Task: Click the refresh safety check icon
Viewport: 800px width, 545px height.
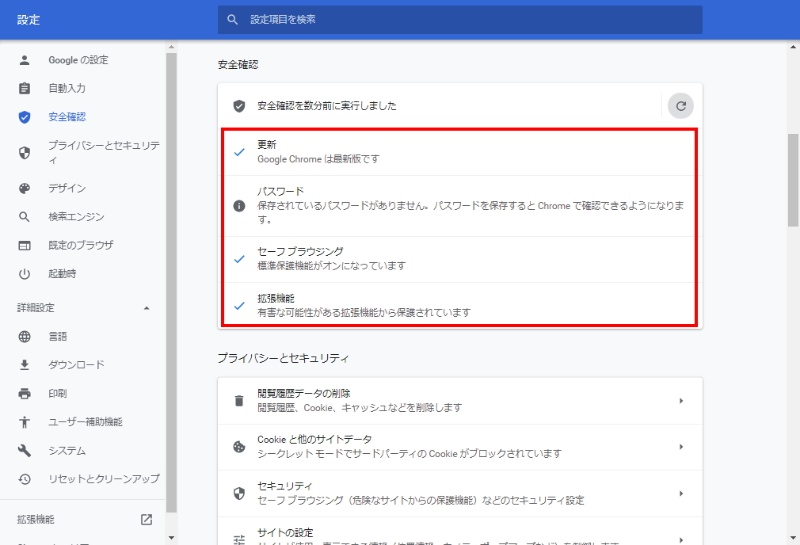Action: click(x=680, y=106)
